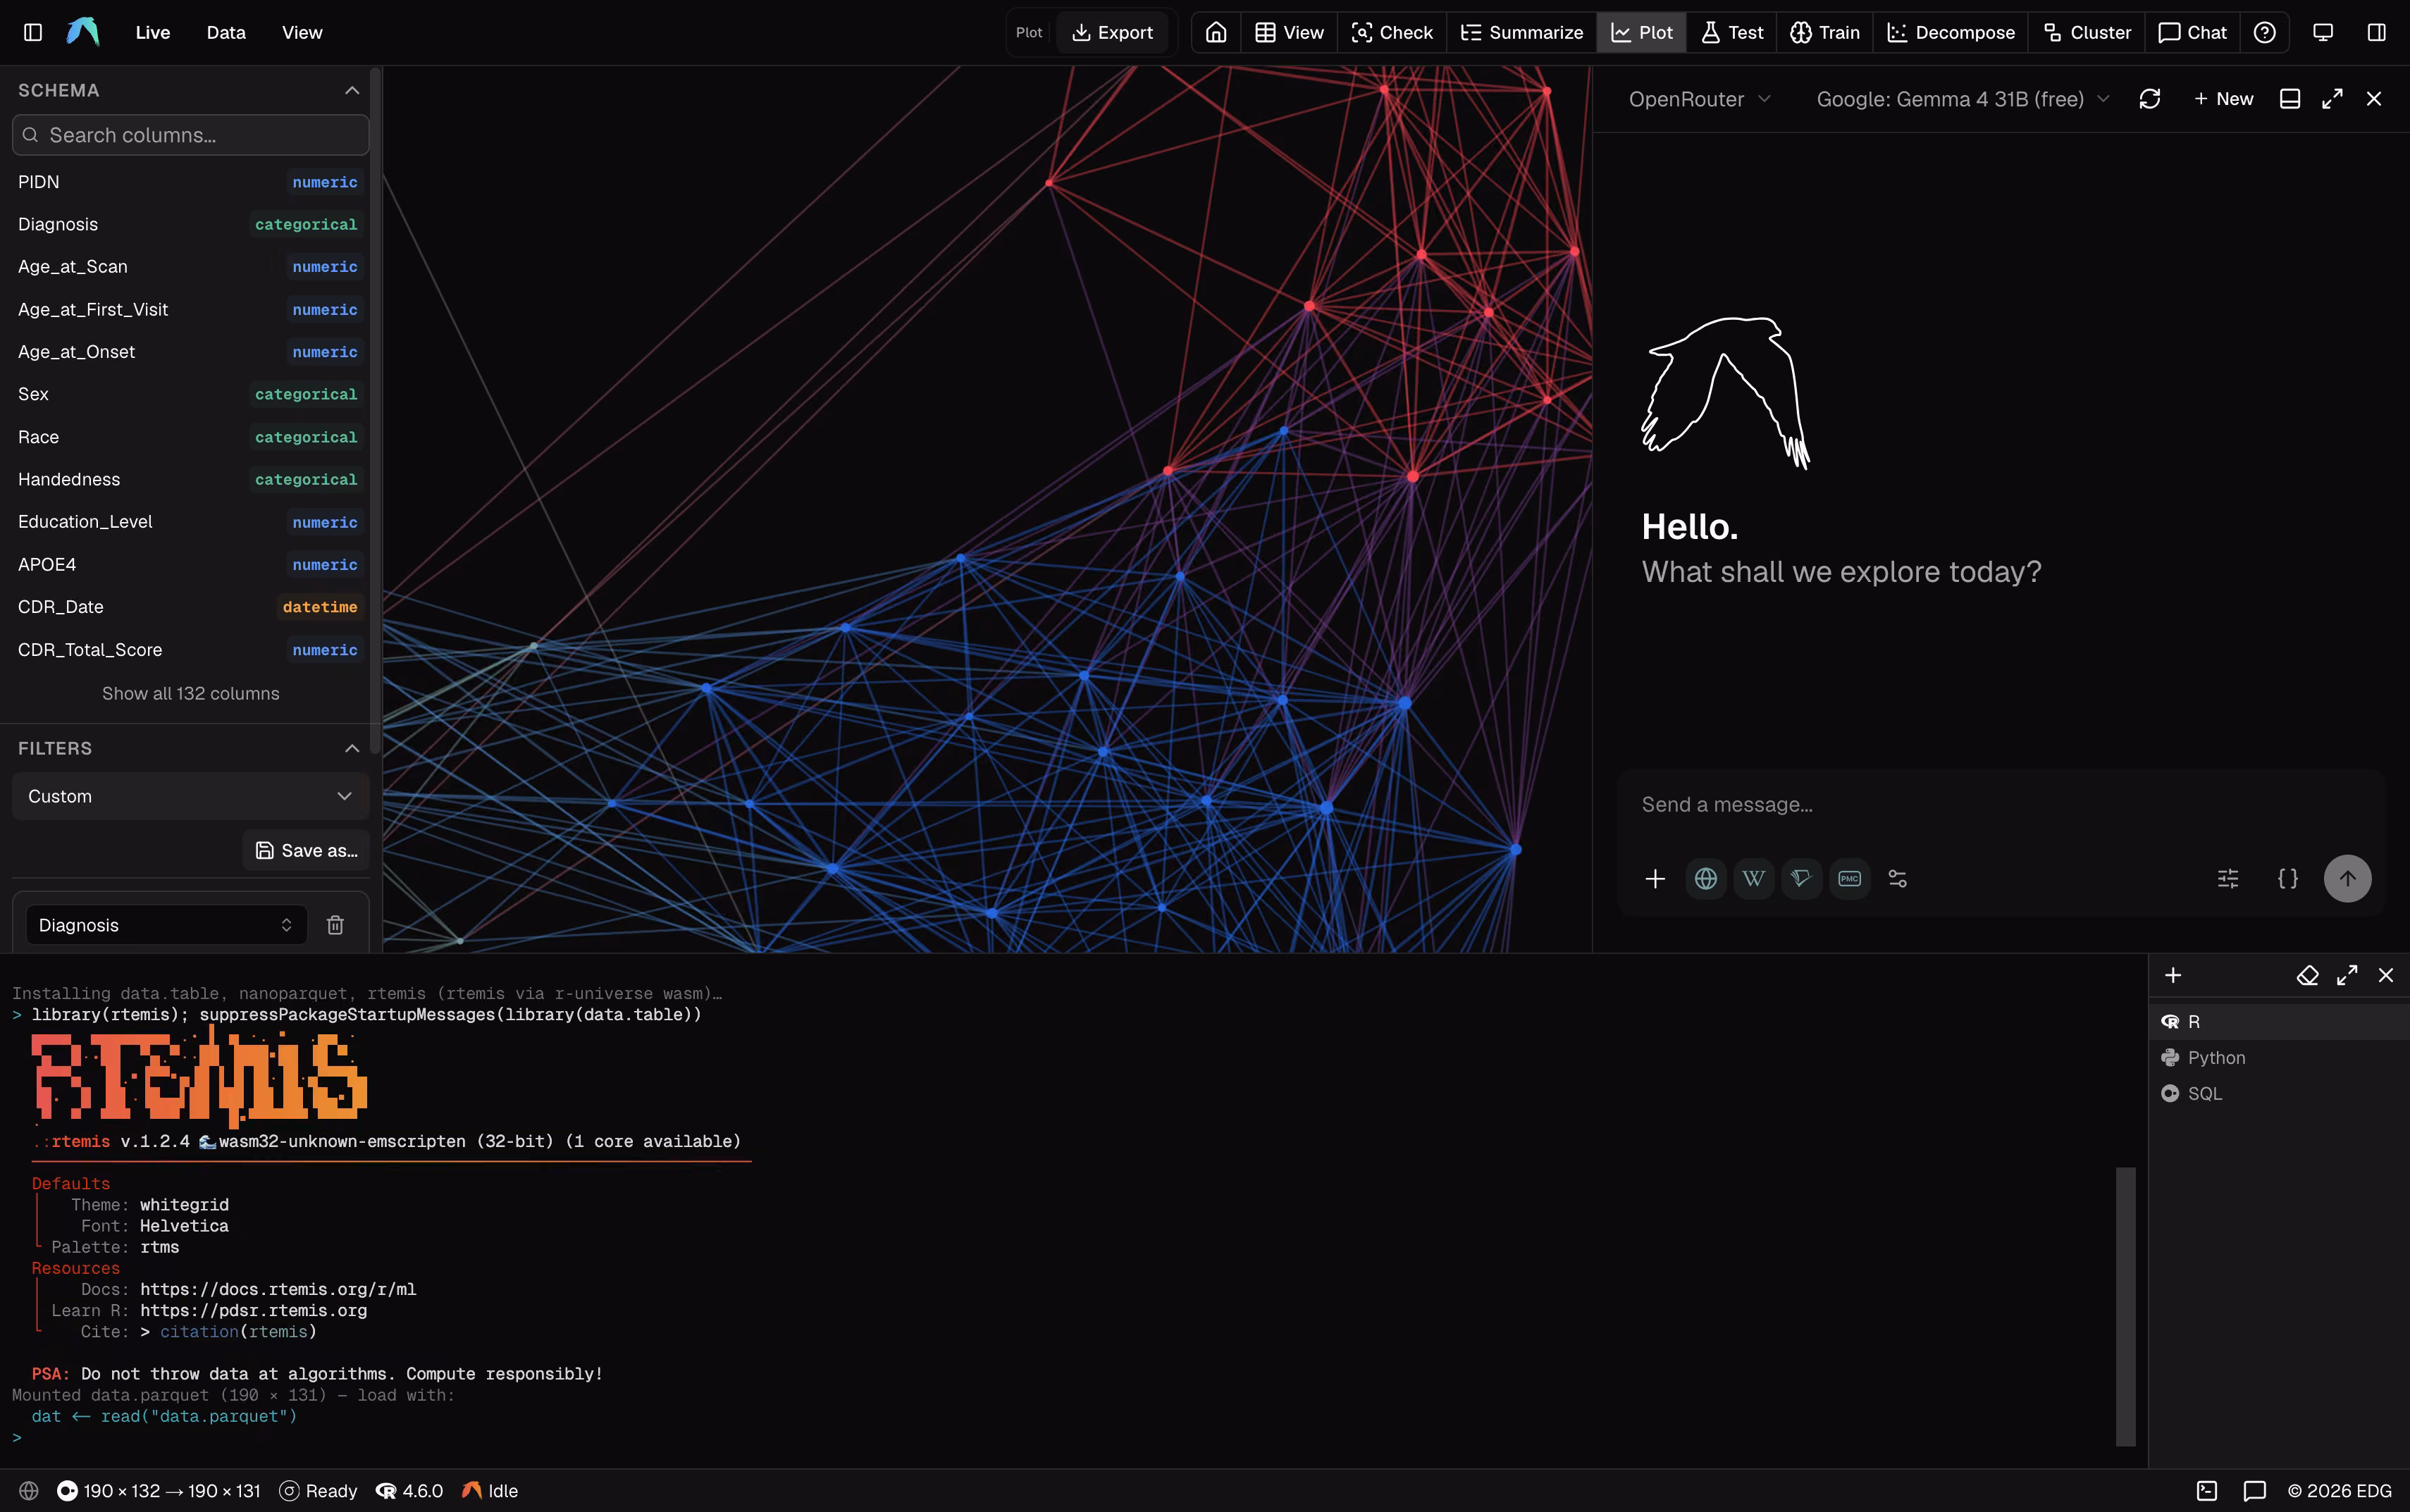The height and width of the screenshot is (1512, 2410).
Task: Toggle the right sidebar panel icon
Action: (x=2377, y=32)
